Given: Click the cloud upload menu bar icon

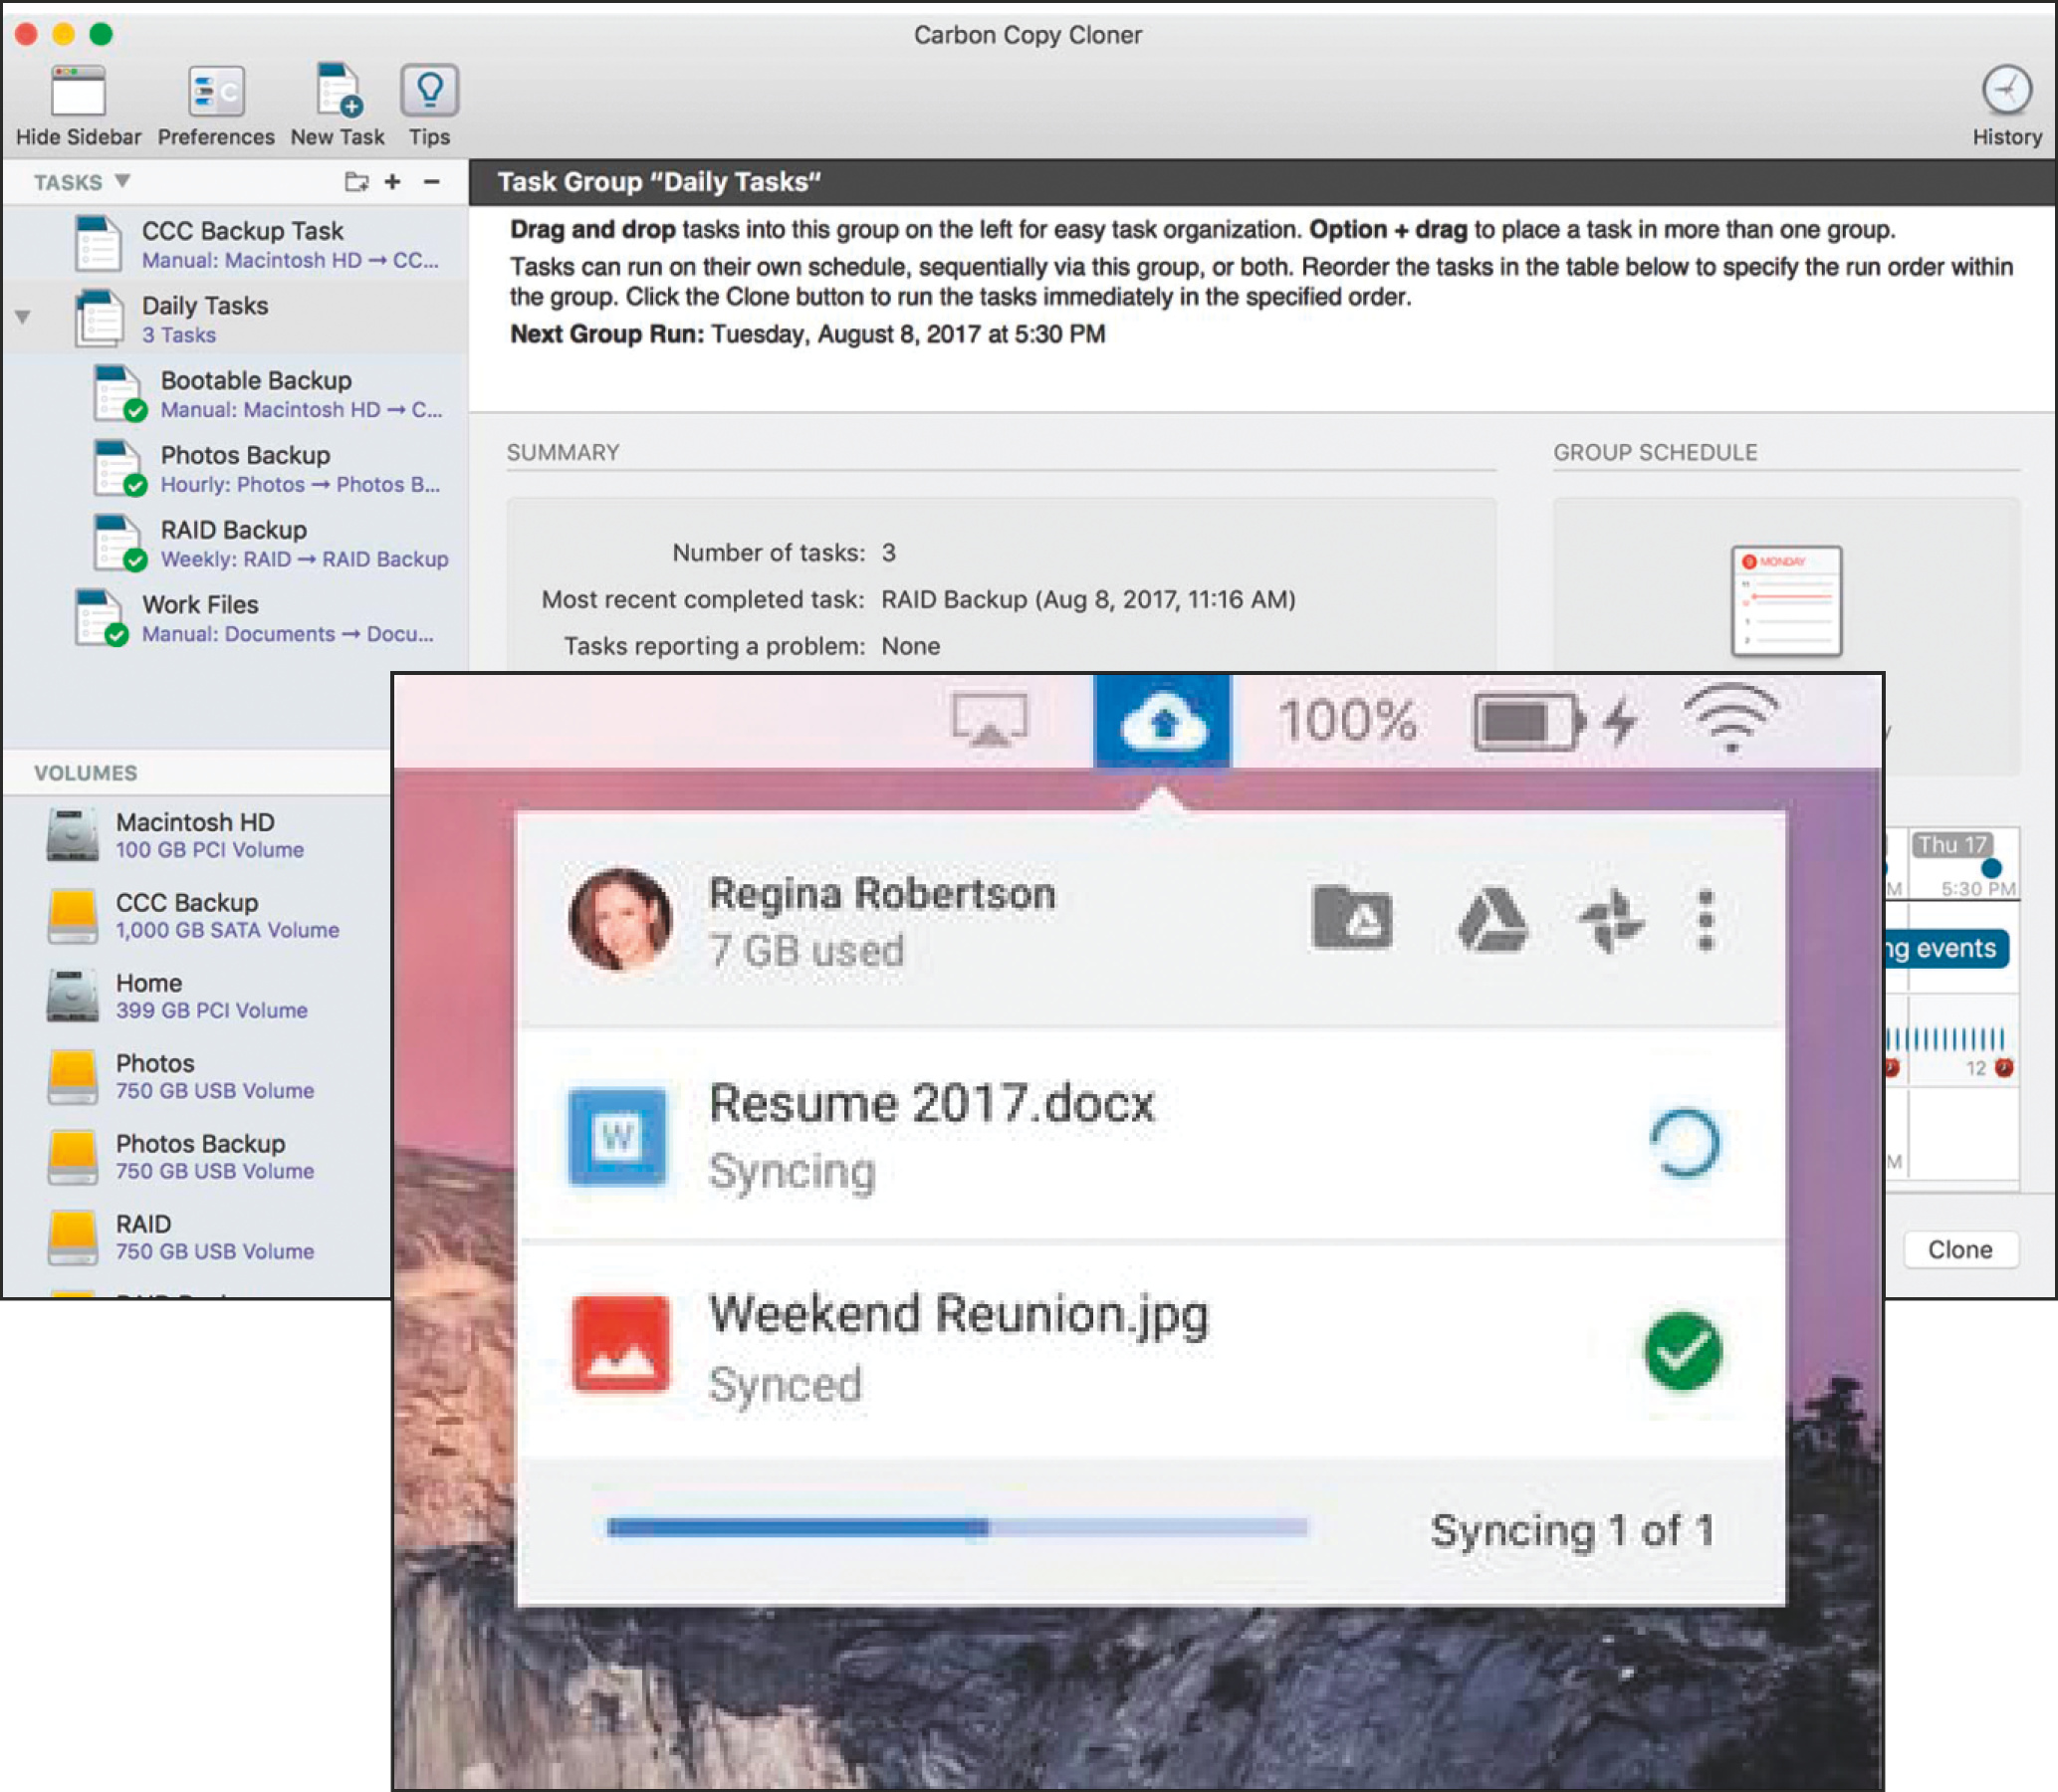Looking at the screenshot, I should [1161, 721].
